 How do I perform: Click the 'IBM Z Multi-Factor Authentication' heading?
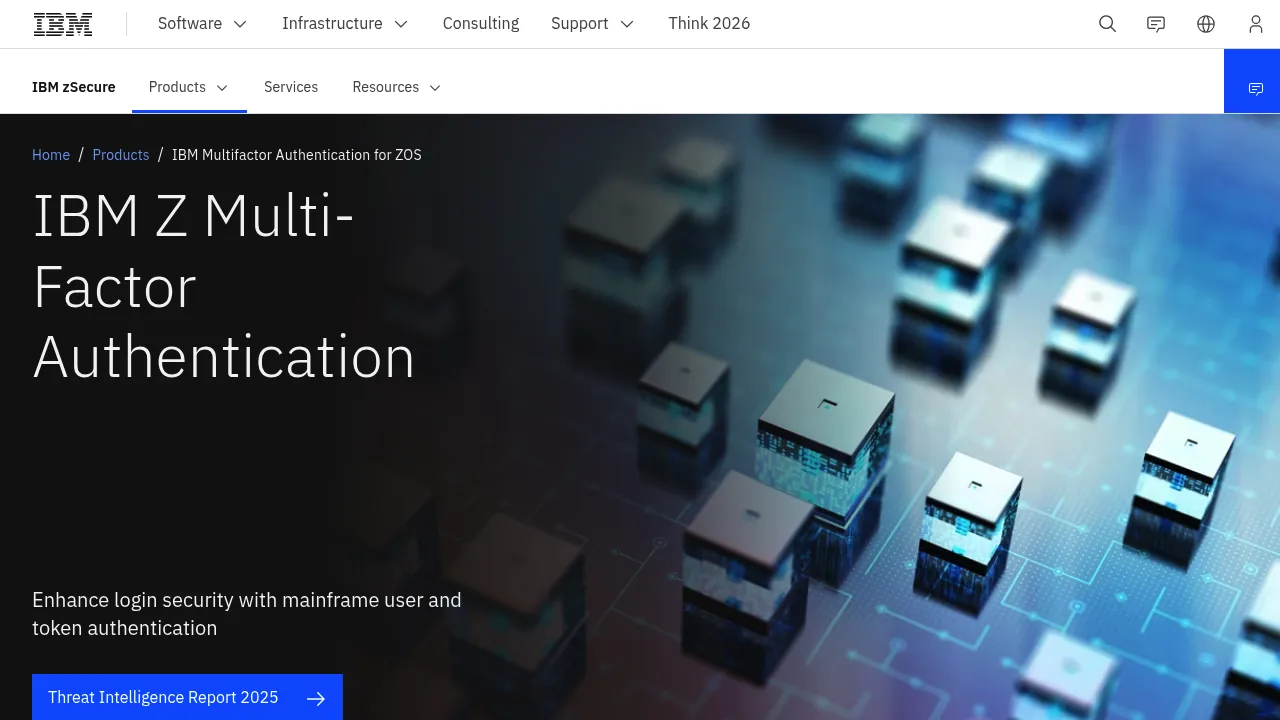pos(224,286)
